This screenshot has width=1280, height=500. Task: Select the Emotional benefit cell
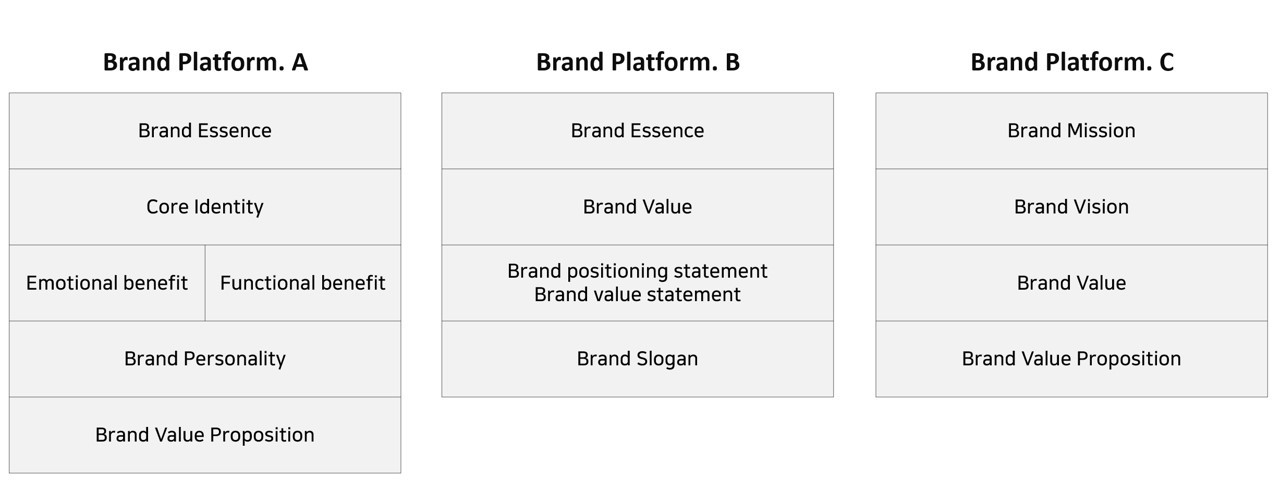click(107, 283)
